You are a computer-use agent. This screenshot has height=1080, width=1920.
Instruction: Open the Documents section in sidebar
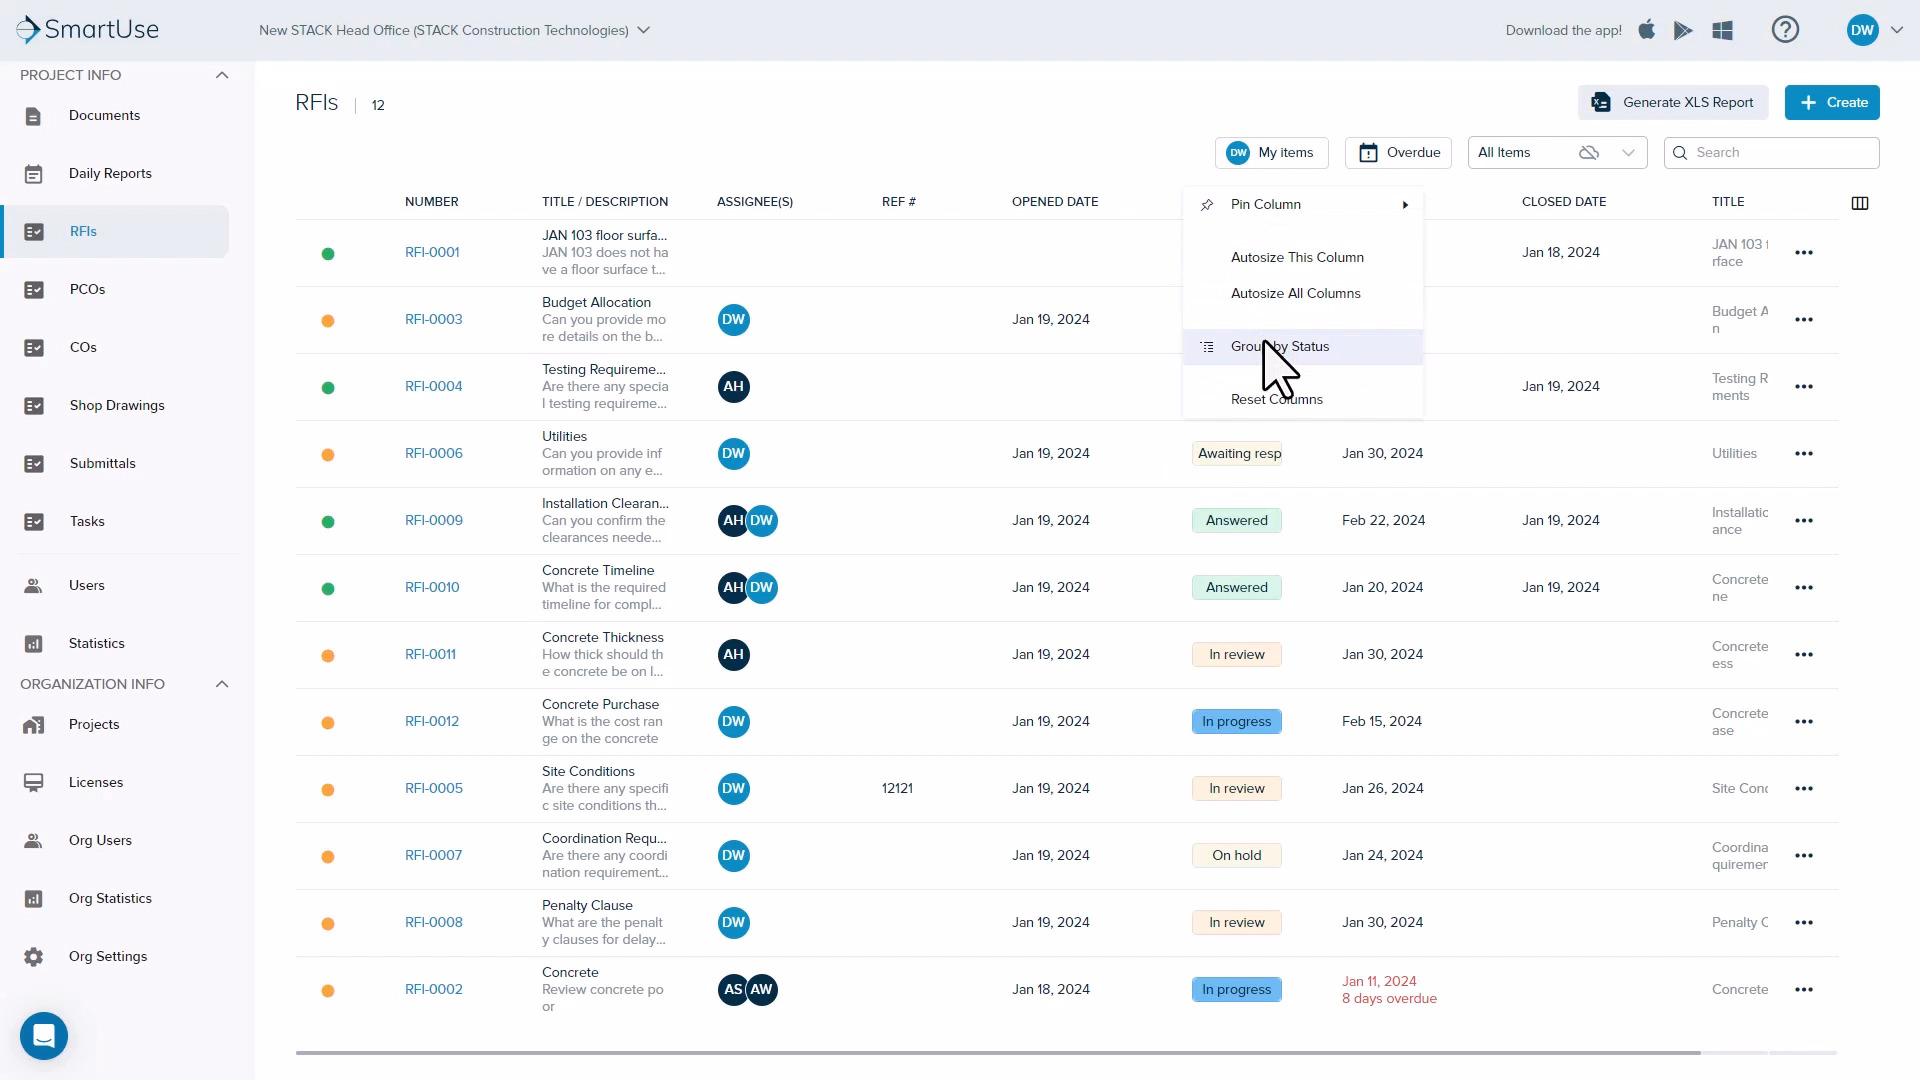(x=104, y=115)
